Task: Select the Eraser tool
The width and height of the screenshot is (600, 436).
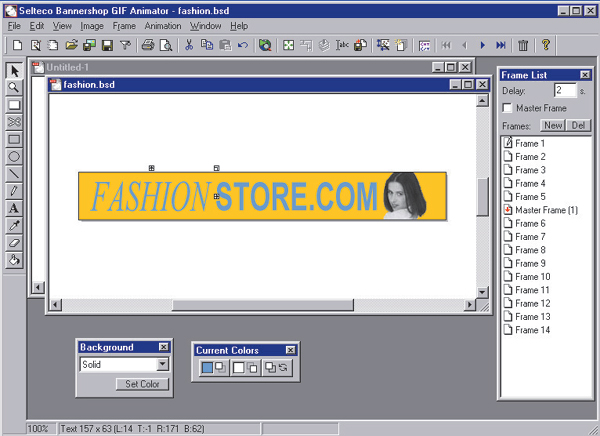Action: 14,243
